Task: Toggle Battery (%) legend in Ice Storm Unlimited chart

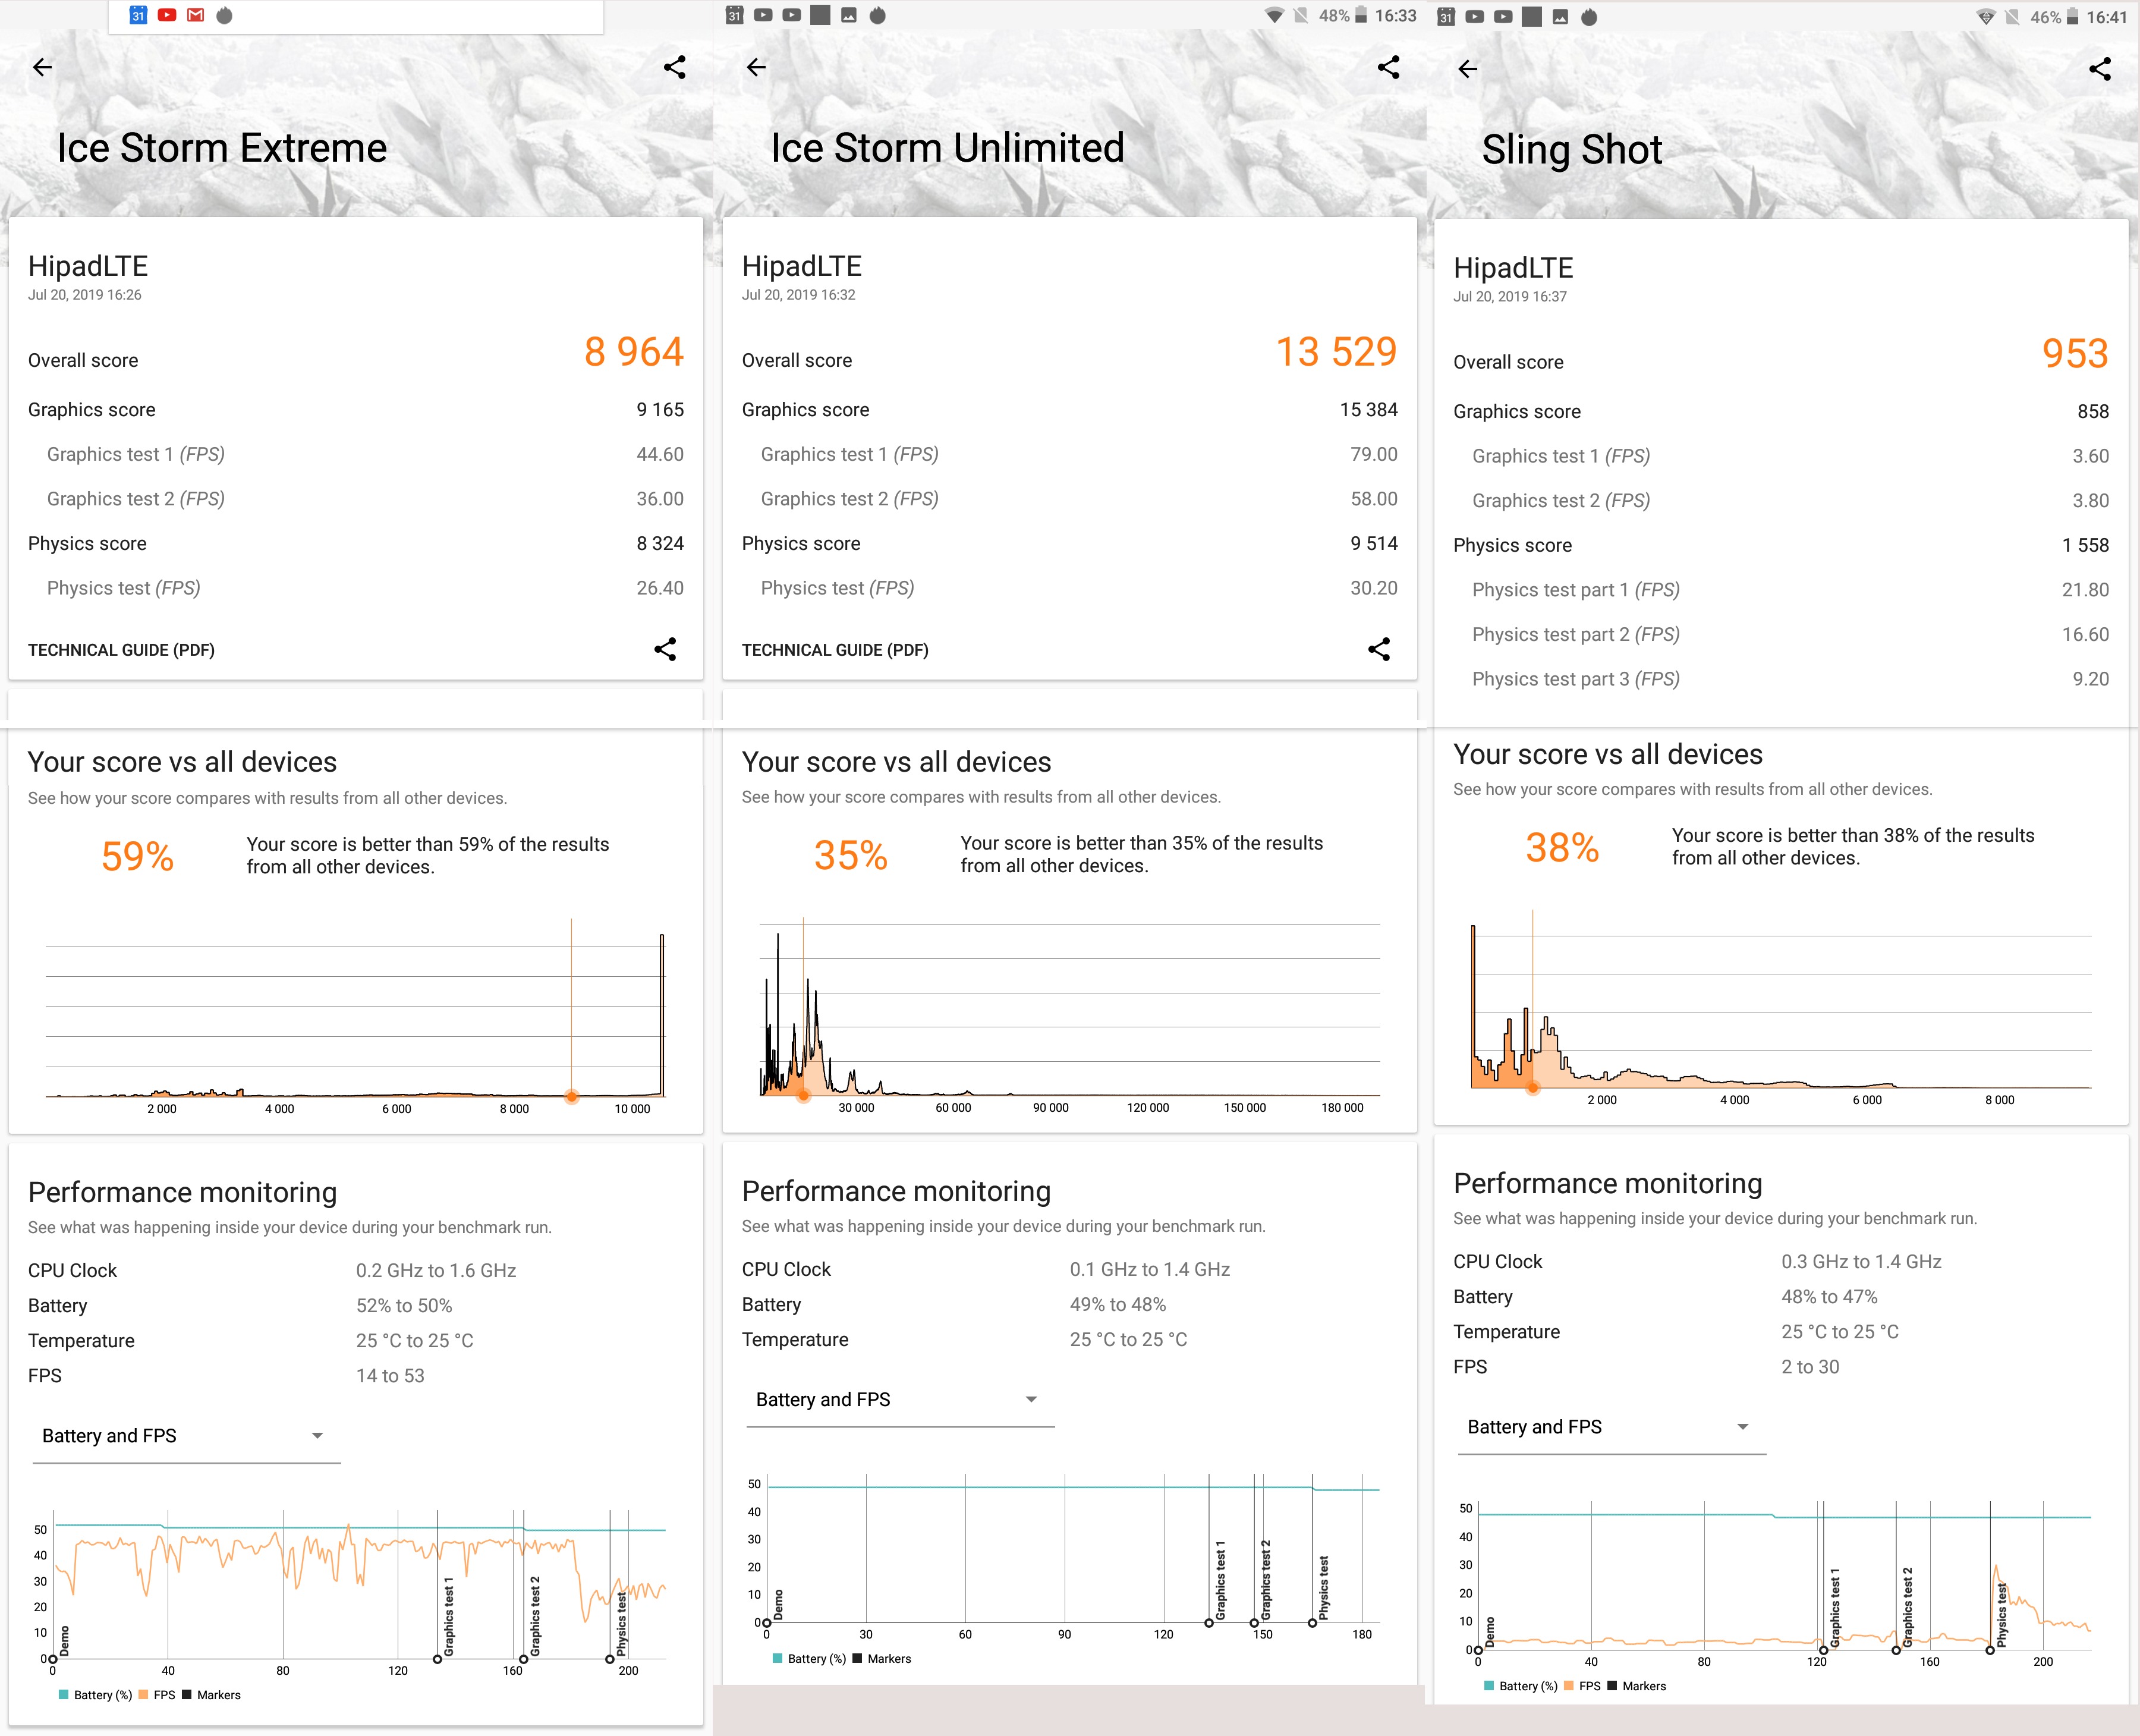Action: [810, 1659]
